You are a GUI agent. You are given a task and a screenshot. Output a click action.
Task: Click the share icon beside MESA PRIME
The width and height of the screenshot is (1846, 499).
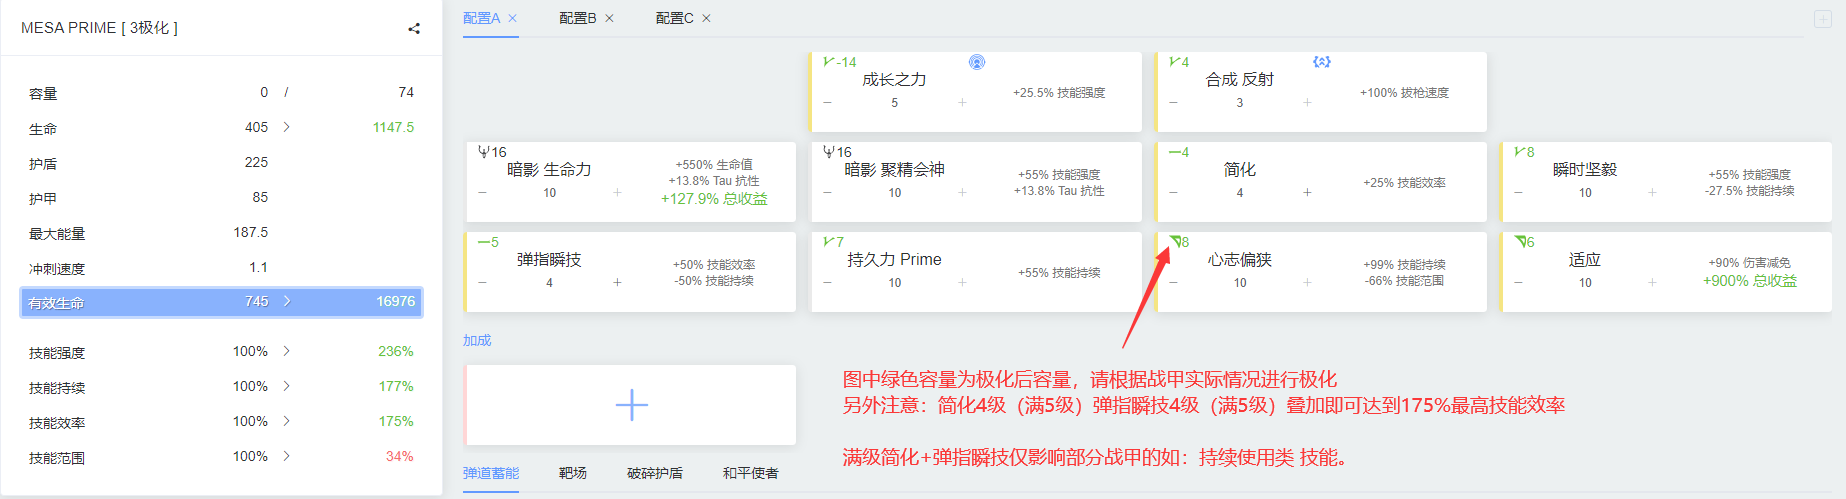414,29
